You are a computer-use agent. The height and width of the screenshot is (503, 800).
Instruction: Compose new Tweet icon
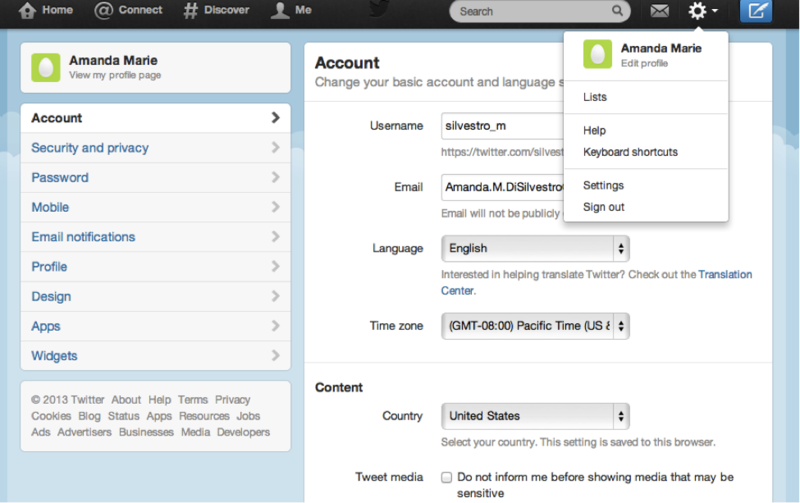(756, 11)
